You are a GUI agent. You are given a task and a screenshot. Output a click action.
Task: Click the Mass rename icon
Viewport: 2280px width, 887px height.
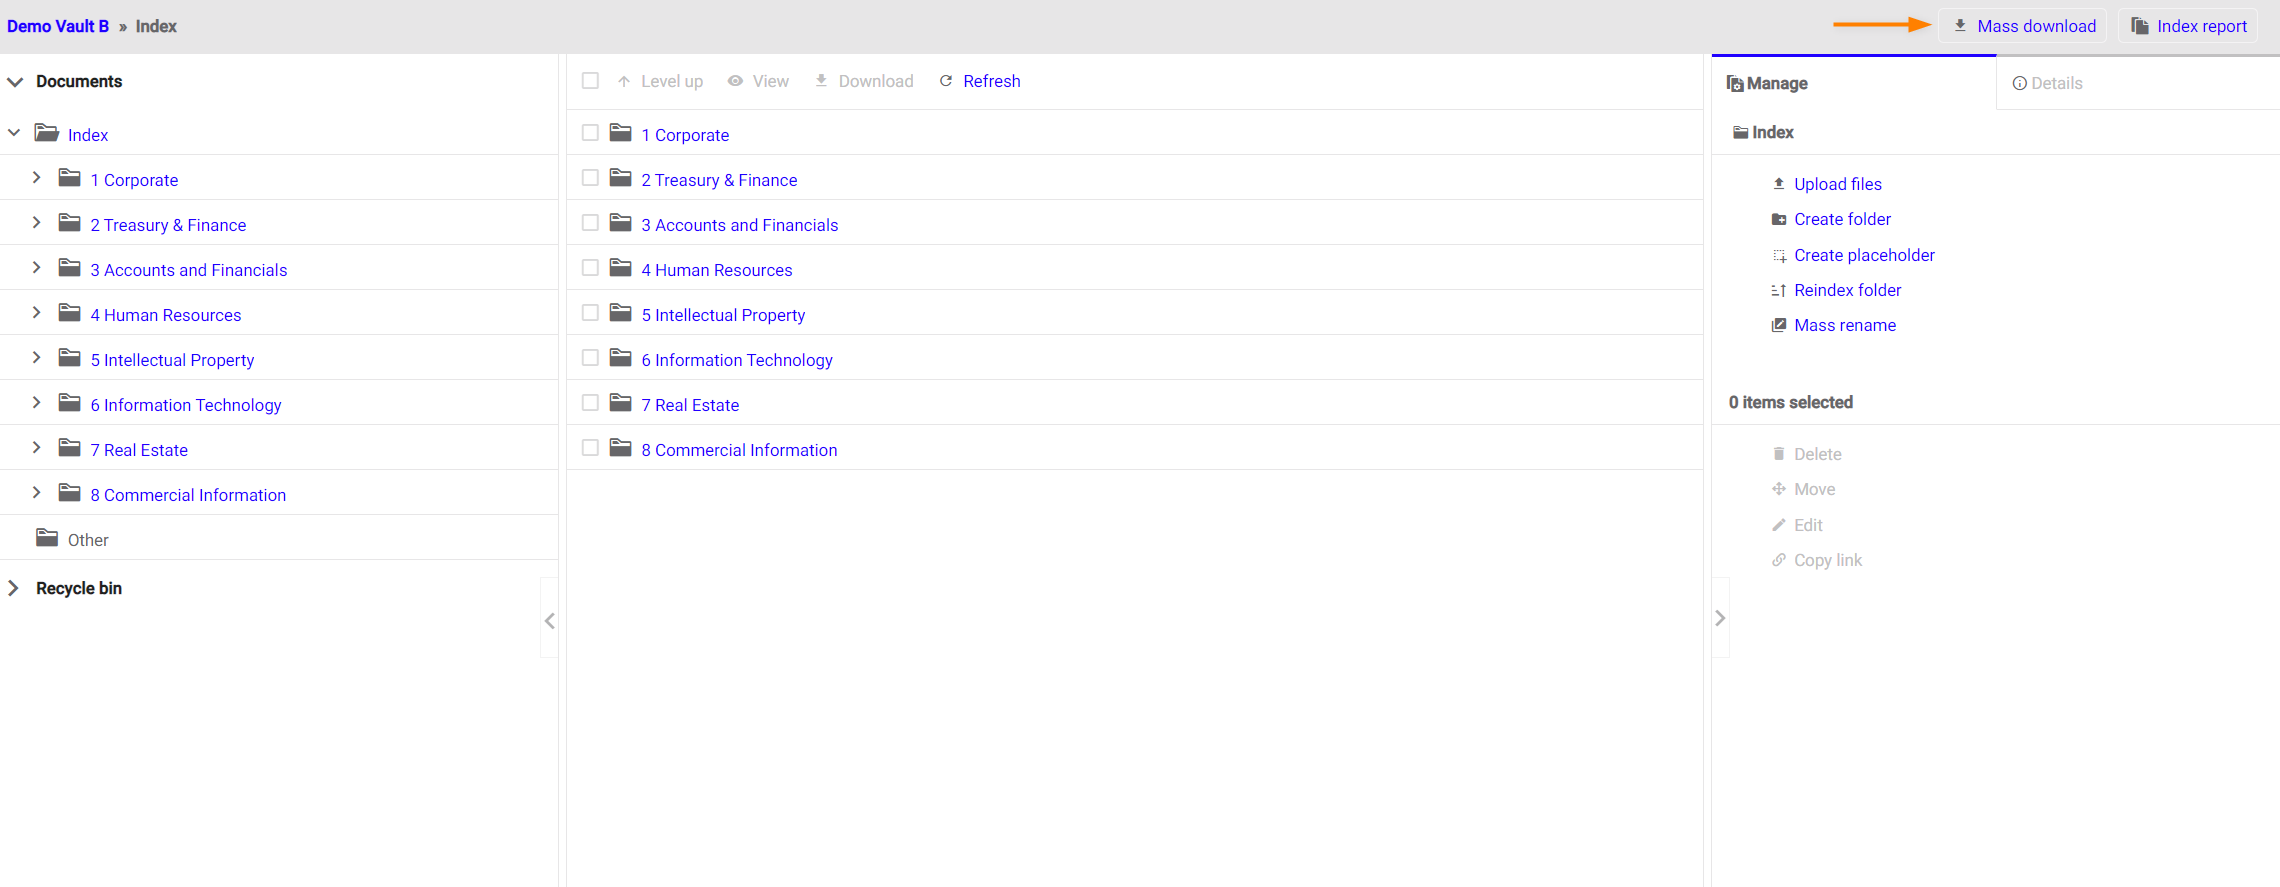[1779, 325]
